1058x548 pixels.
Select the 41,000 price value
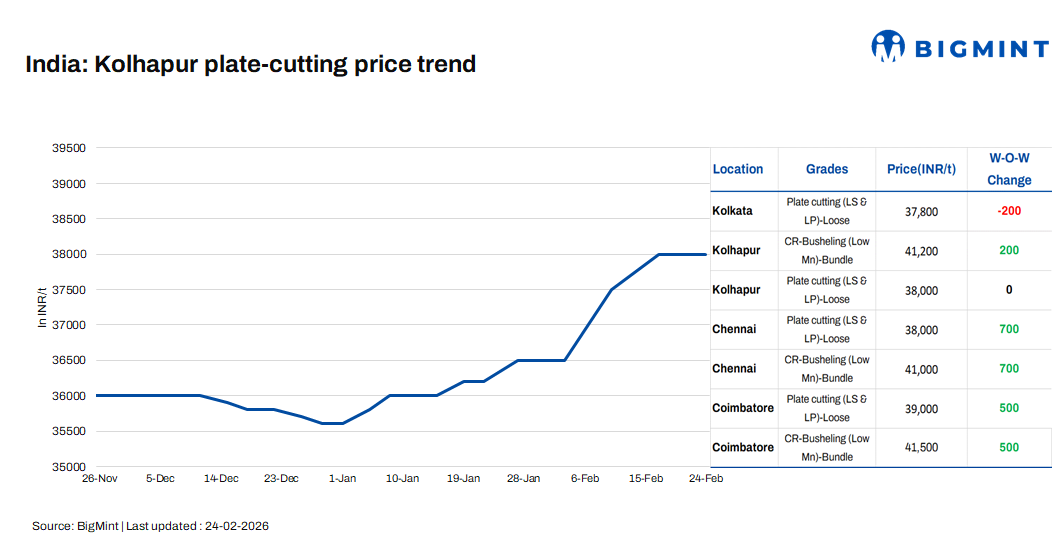921,369
